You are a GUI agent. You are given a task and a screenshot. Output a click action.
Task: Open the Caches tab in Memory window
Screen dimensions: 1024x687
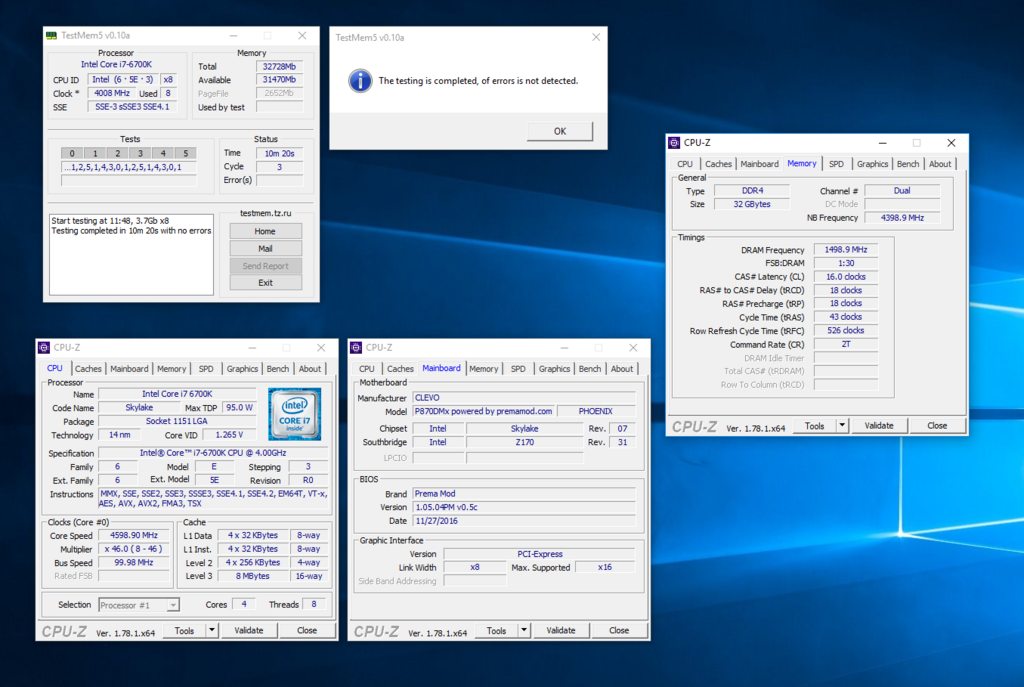(718, 164)
